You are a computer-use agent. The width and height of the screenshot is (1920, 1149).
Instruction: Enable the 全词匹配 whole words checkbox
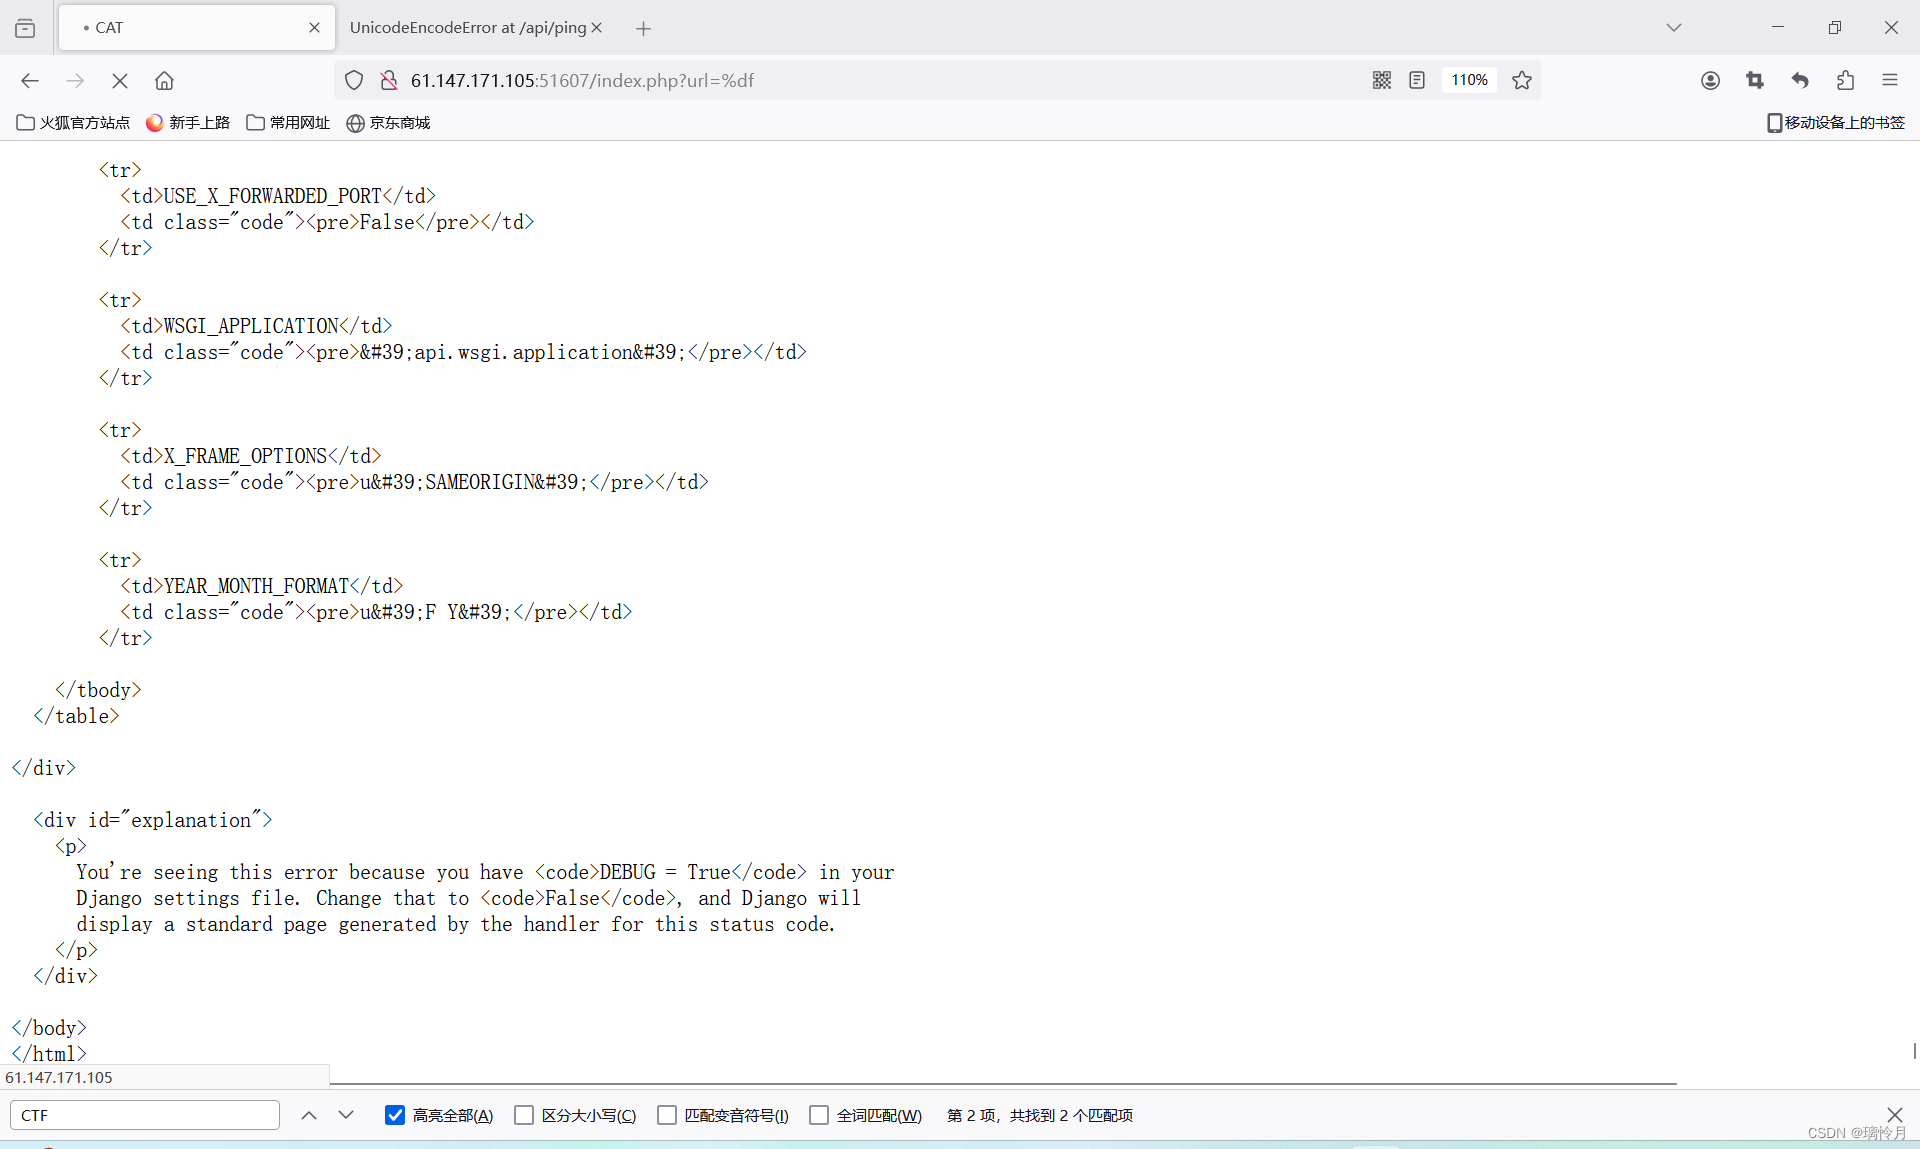(819, 1115)
